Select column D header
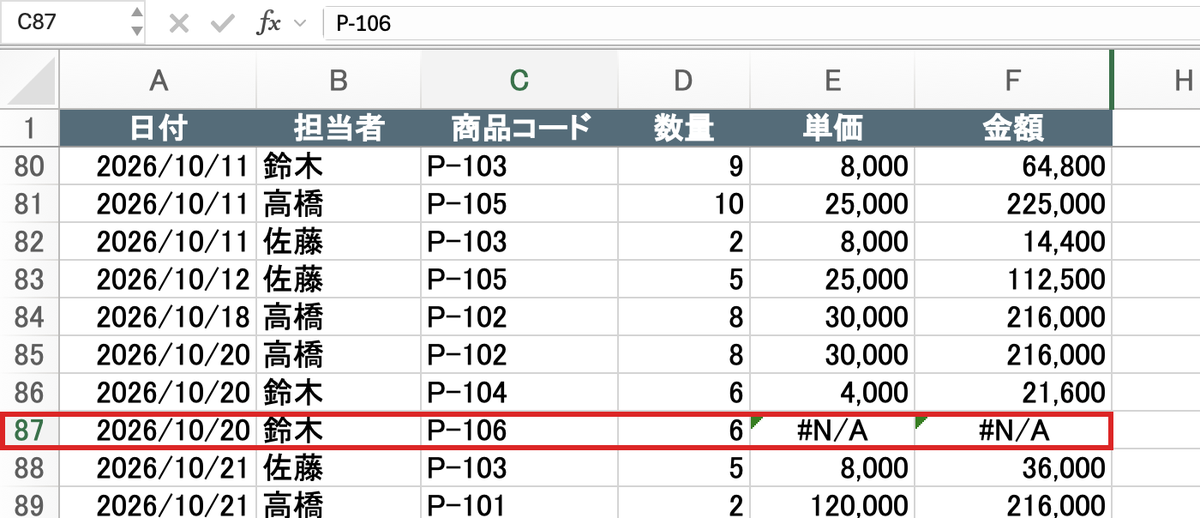The width and height of the screenshot is (1200, 518). pos(683,81)
